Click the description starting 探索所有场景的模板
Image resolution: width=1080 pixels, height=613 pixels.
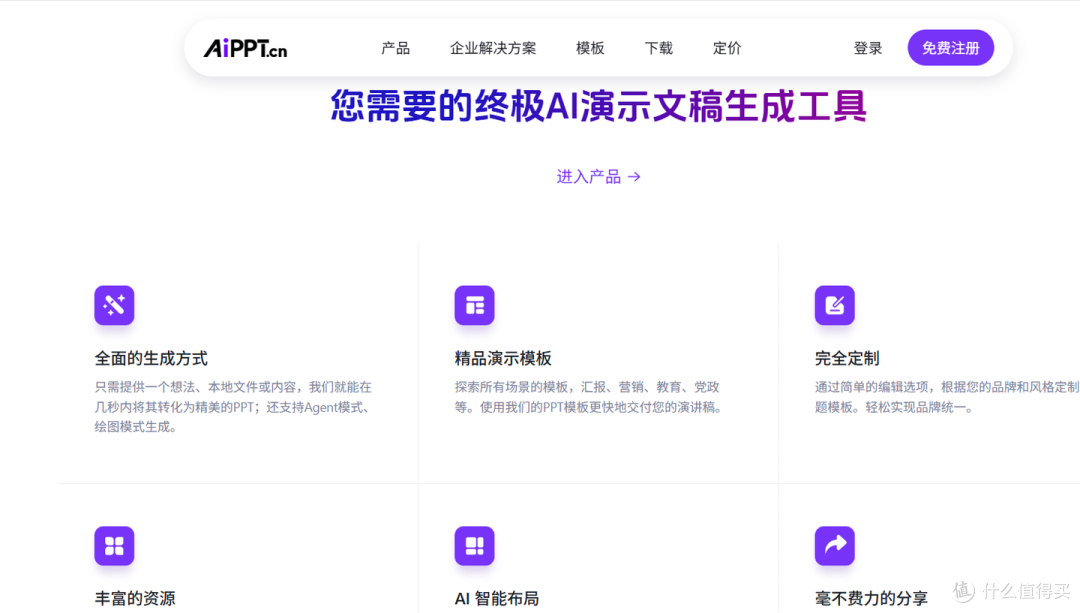pyautogui.click(x=590, y=397)
